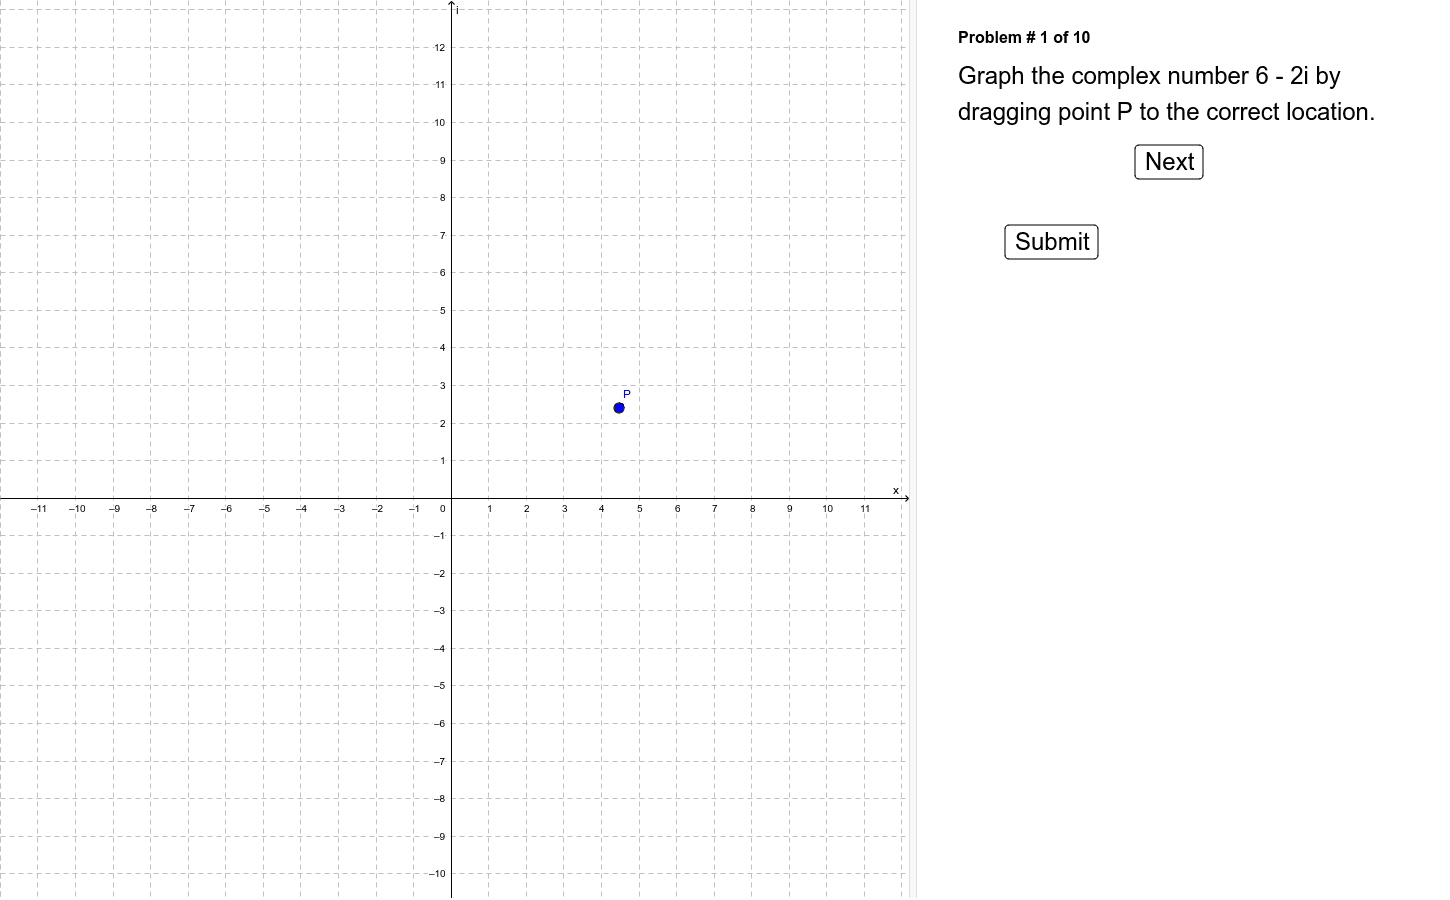Click the 'Graph the complex number 6 - 2i' instruction
The image size is (1450, 900).
(x=1167, y=94)
